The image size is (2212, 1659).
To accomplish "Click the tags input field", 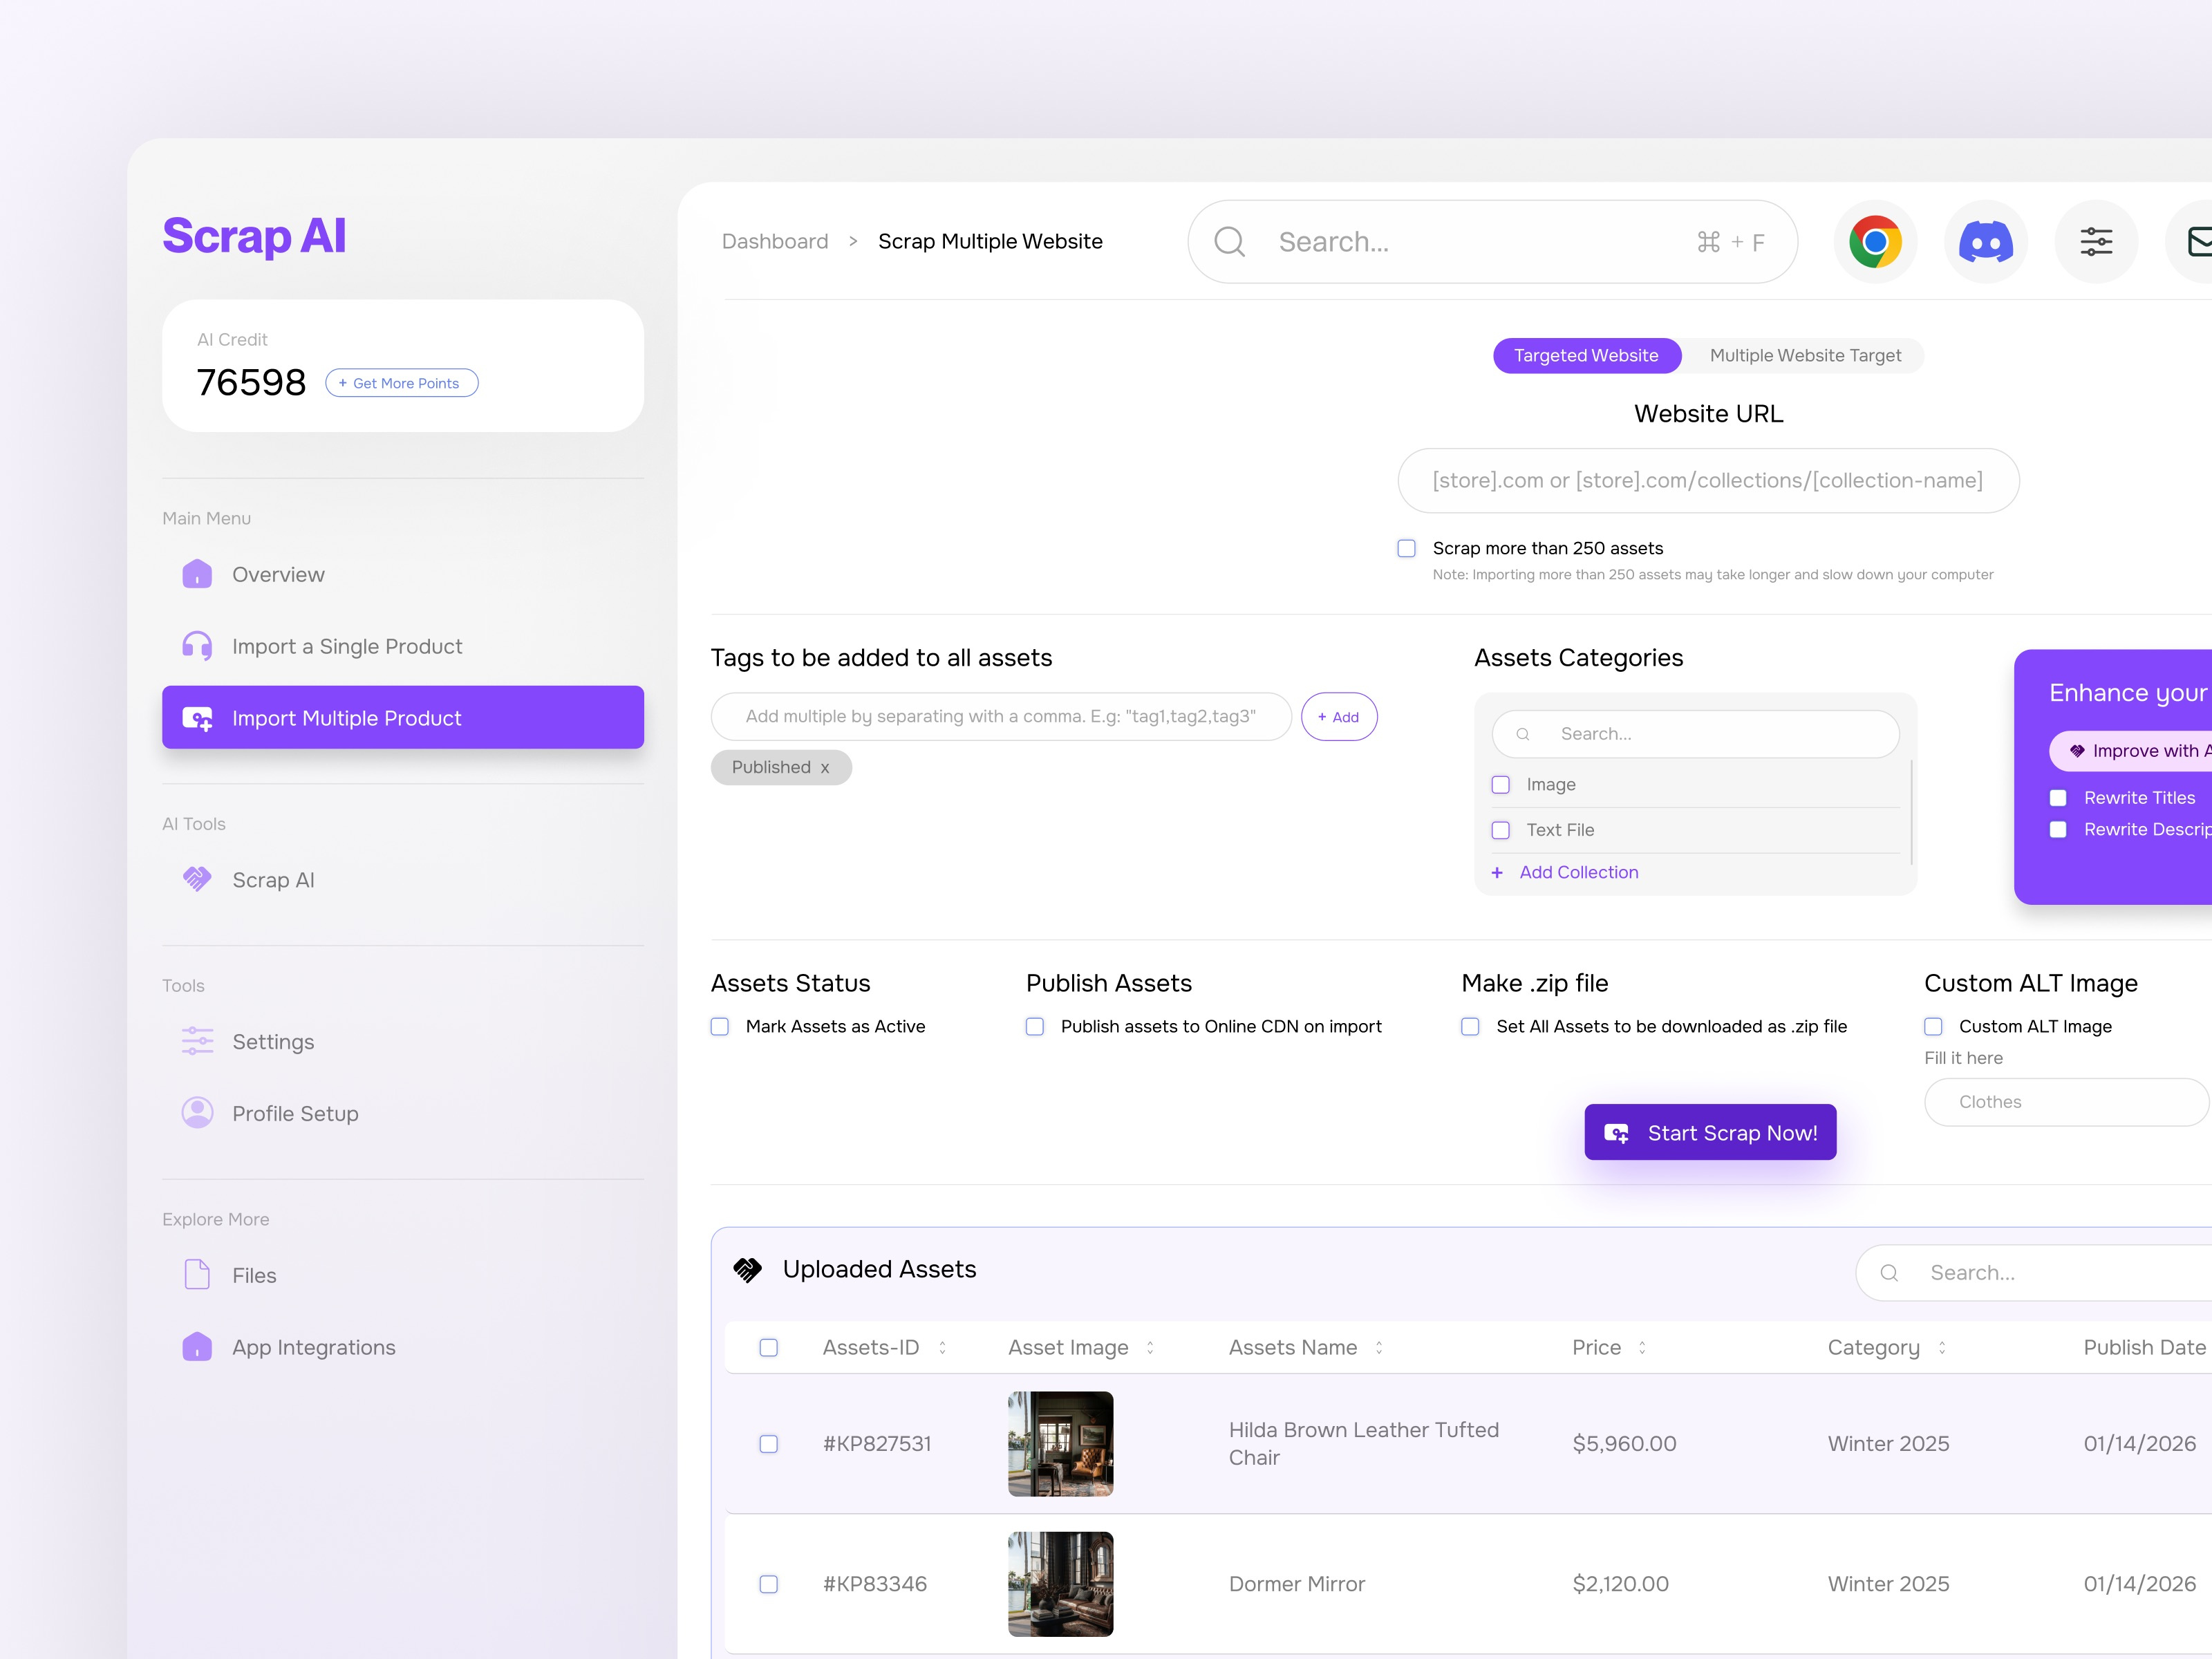I will coord(1001,717).
